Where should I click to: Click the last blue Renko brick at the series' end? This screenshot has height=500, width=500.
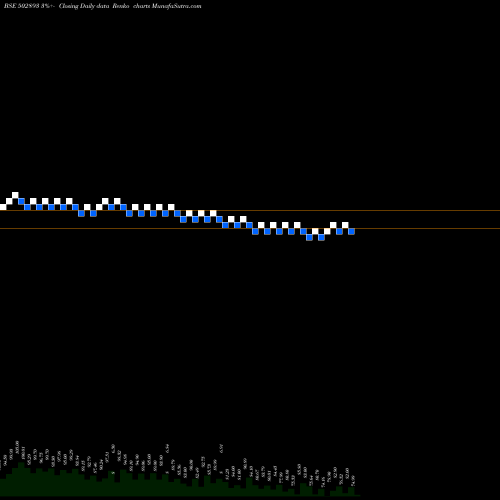tap(351, 231)
